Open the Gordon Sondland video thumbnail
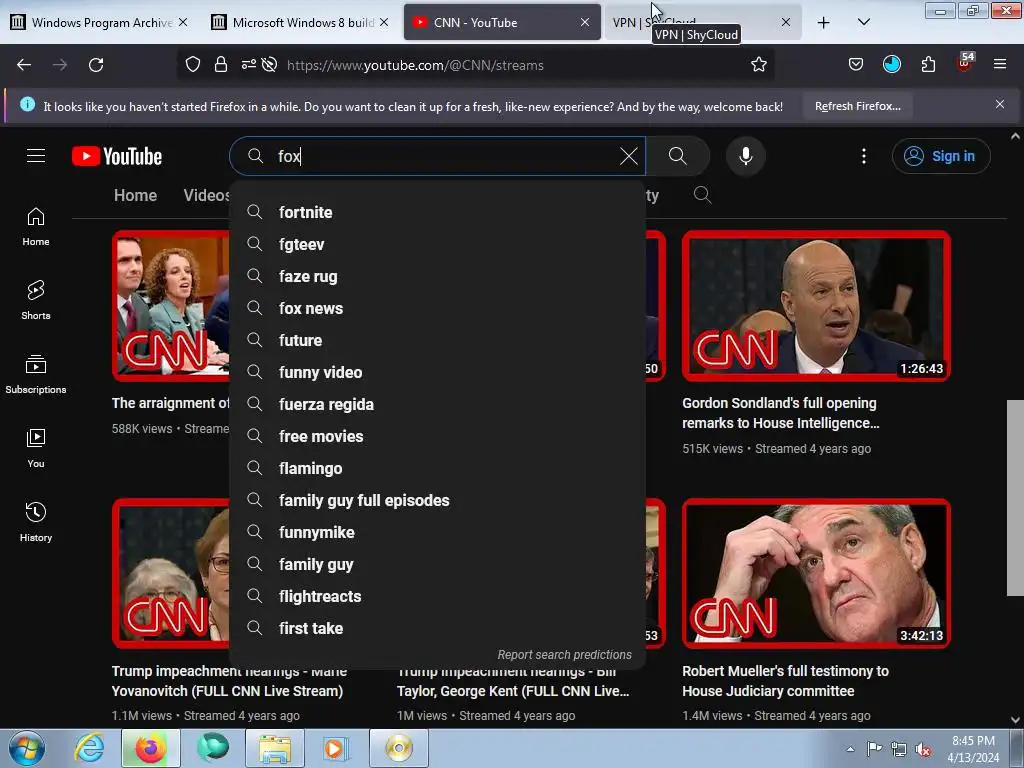Screen dimensions: 1024x768 [x=816, y=306]
